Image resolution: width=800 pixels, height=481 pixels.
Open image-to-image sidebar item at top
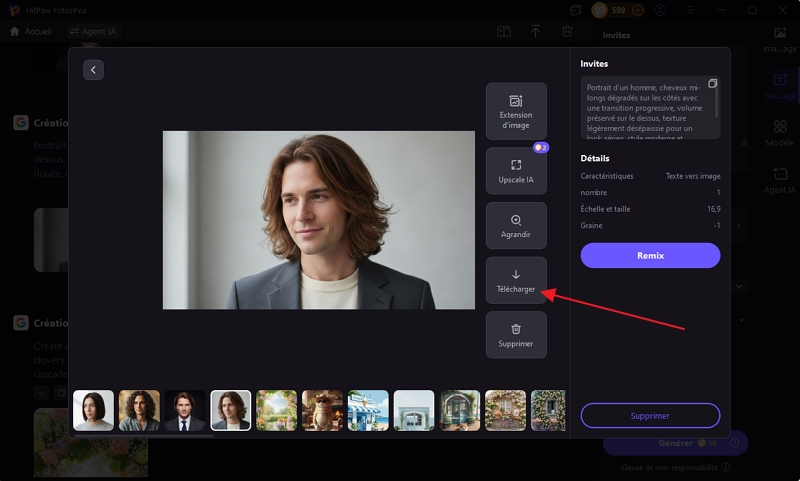(x=780, y=39)
